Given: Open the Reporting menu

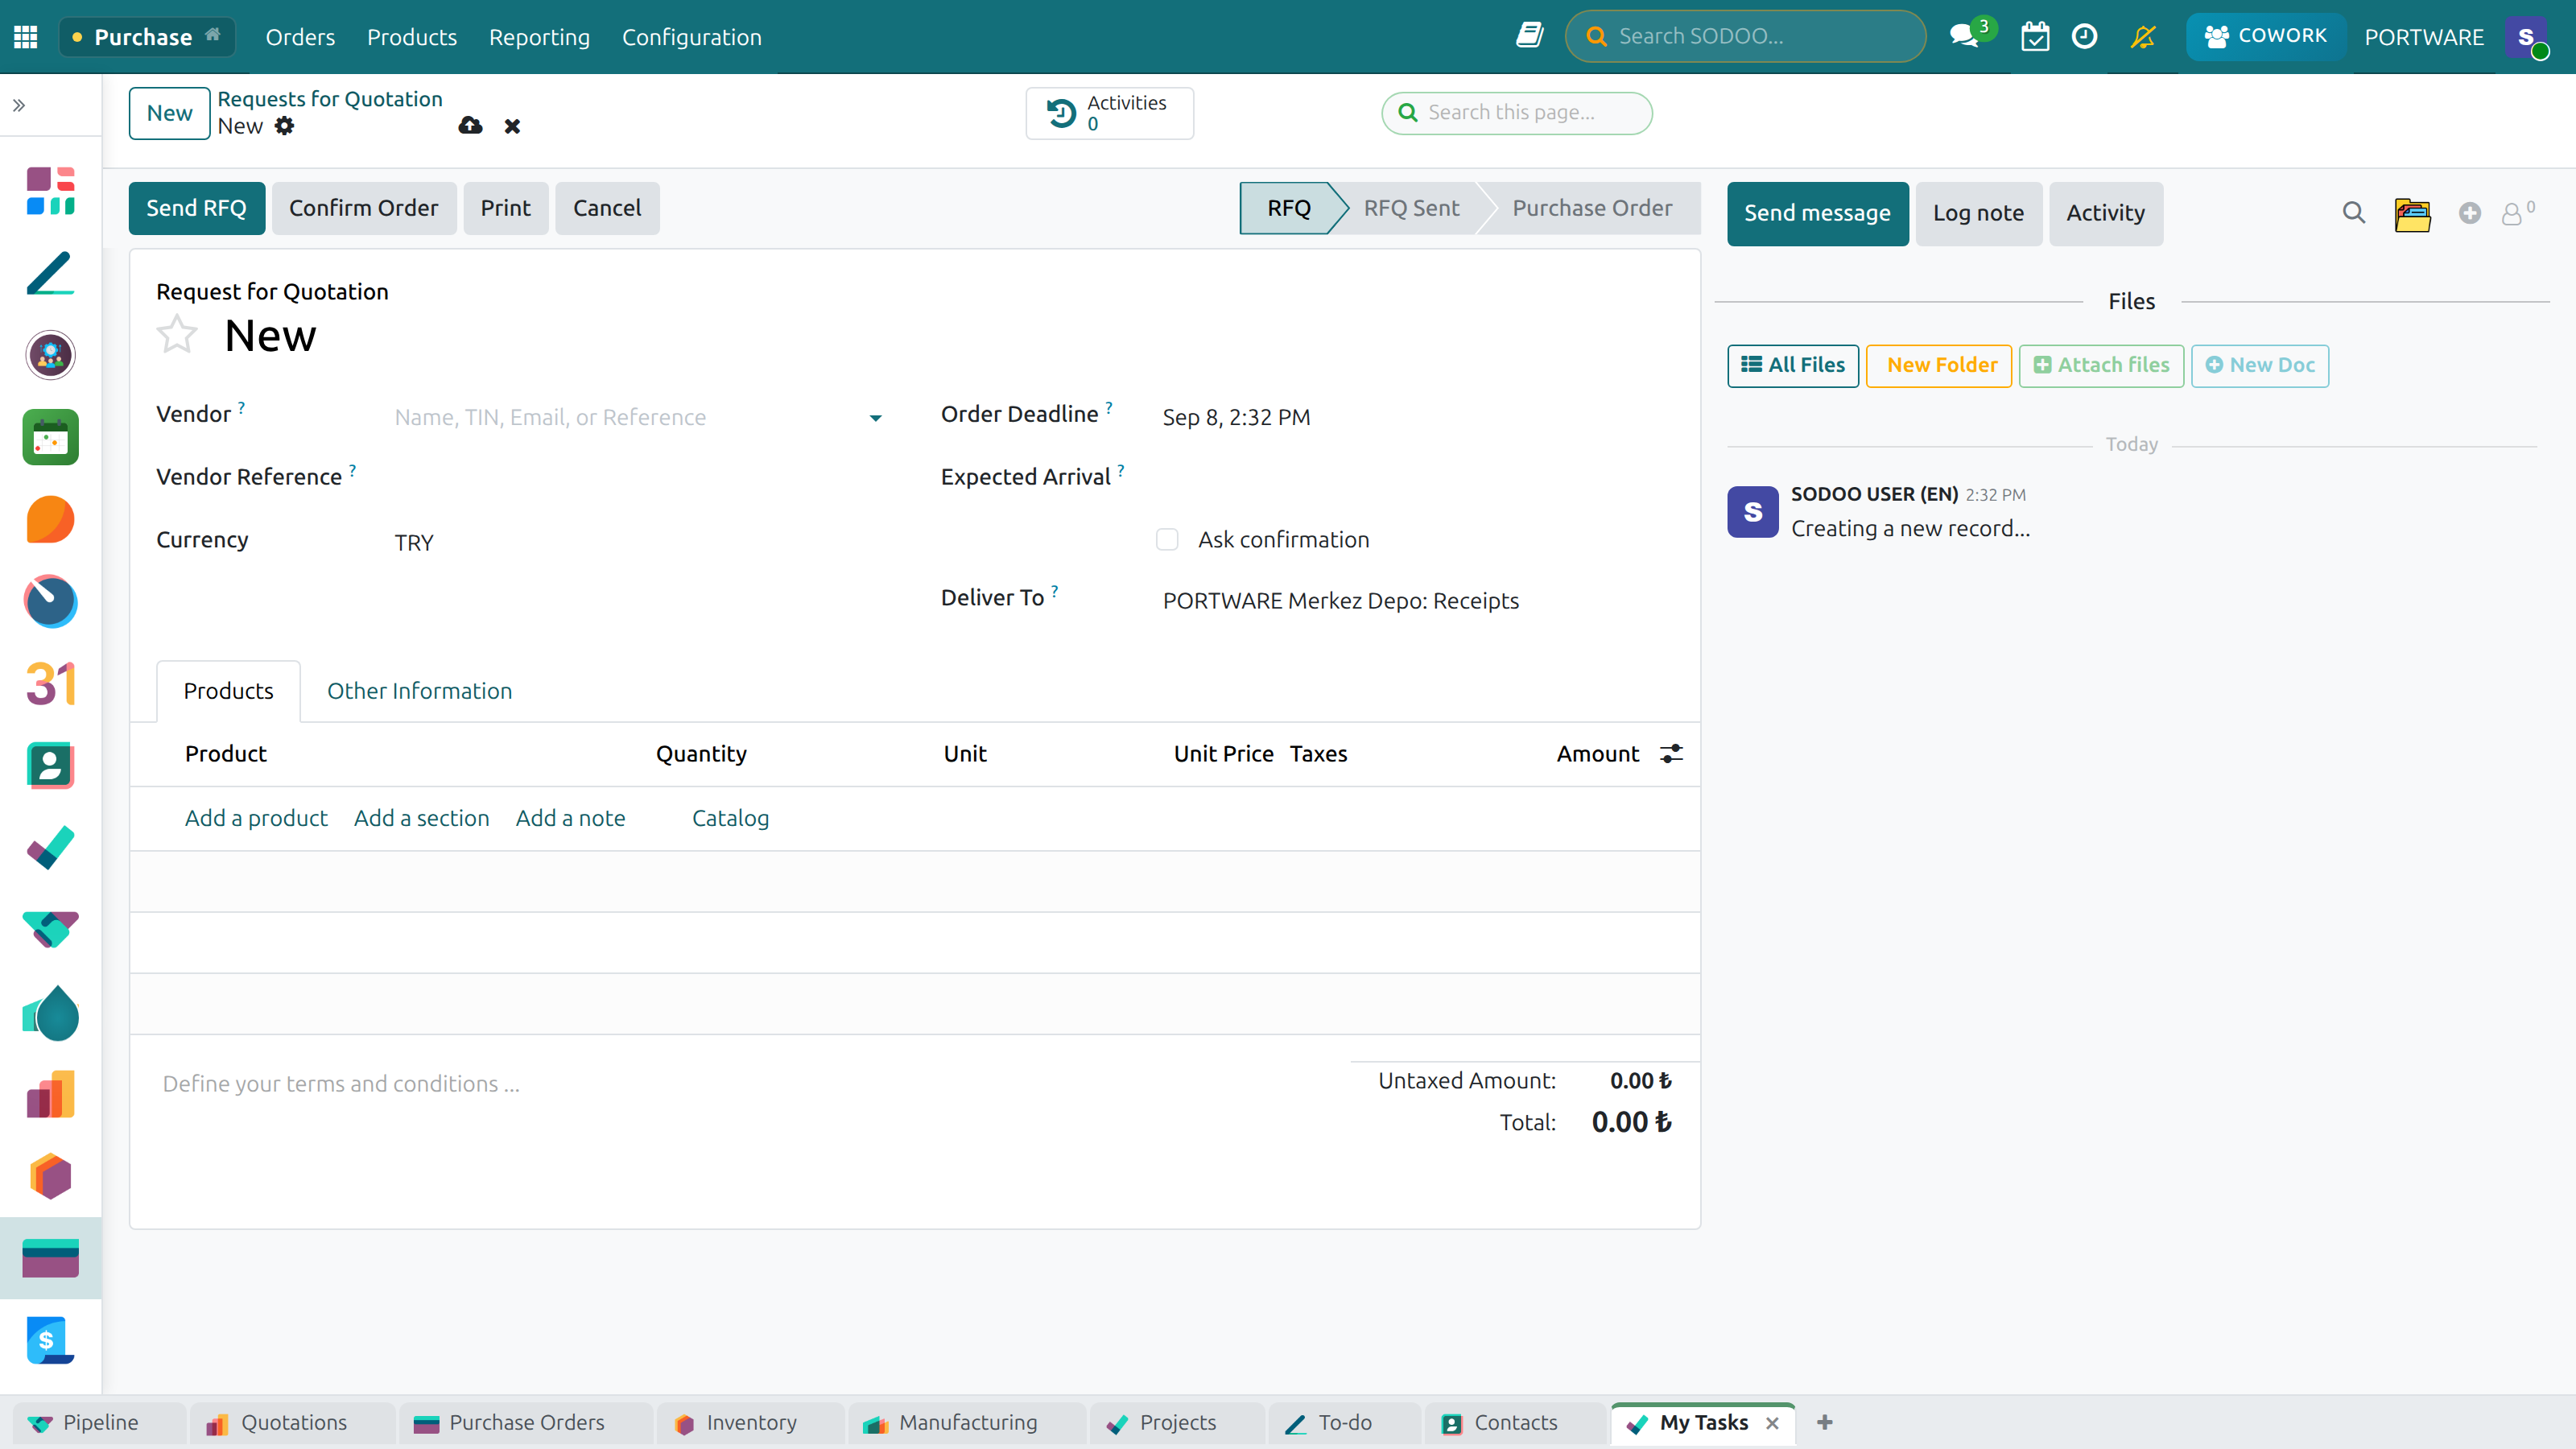Looking at the screenshot, I should [x=539, y=37].
